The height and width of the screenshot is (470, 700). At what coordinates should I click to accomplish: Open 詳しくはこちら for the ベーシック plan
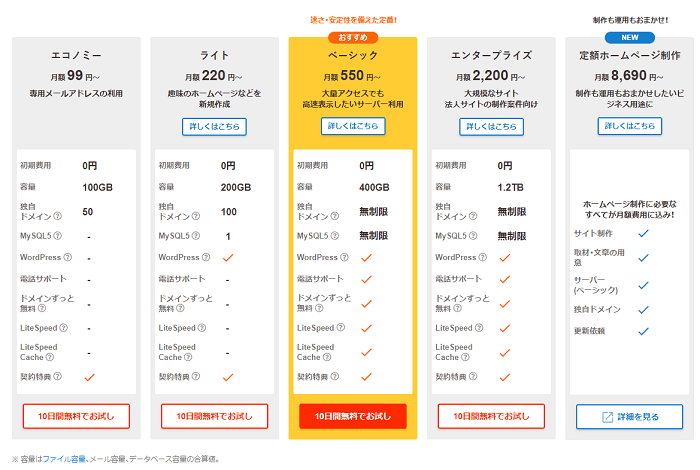[353, 126]
